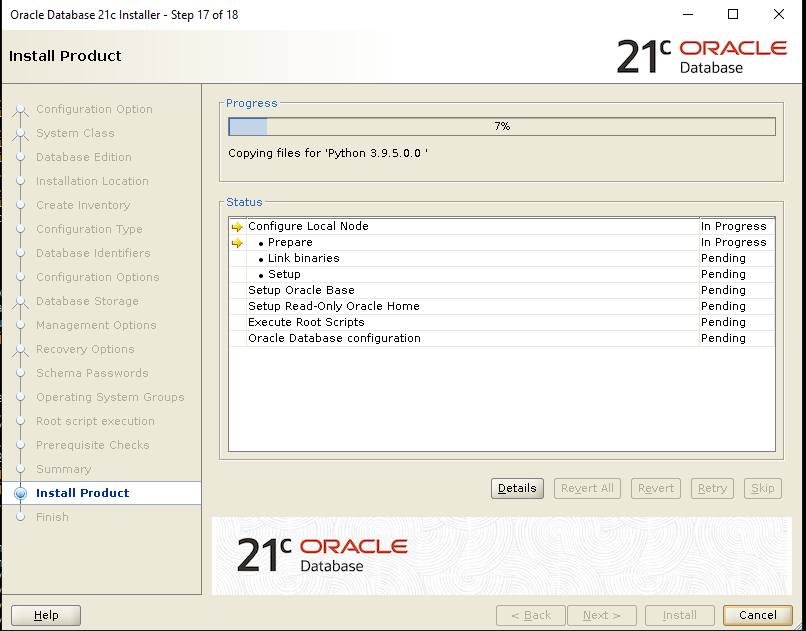
Task: Click the window title showing Step 17 of 18
Action: [x=124, y=14]
